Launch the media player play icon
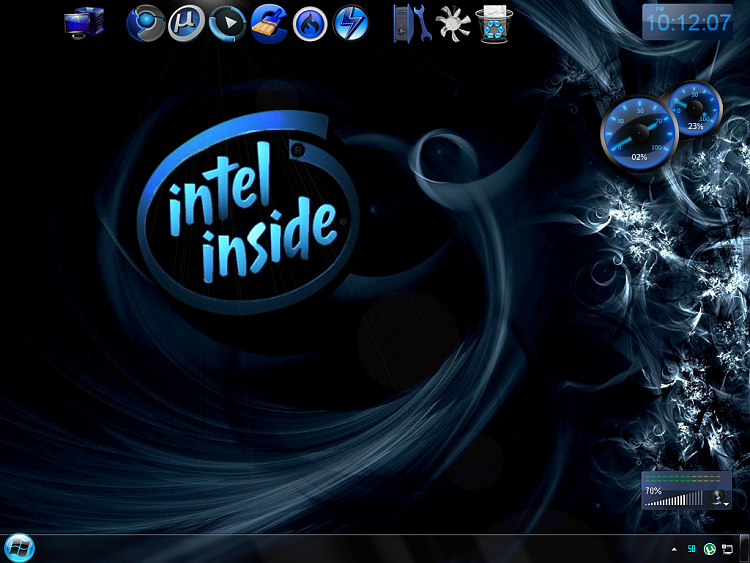This screenshot has height=563, width=750. point(228,23)
